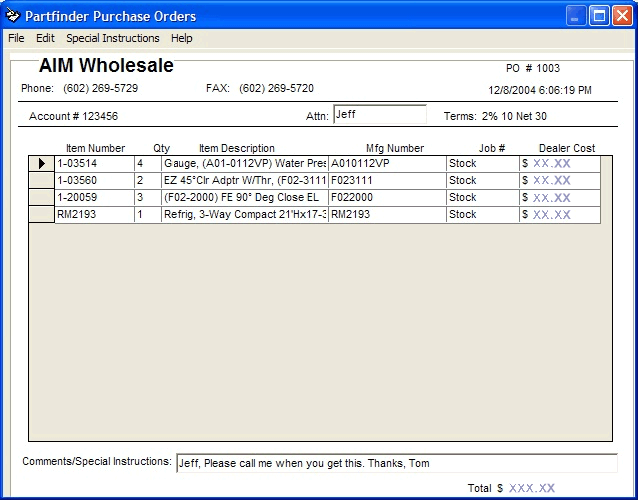Select row header for item 1-20059

(x=42, y=198)
